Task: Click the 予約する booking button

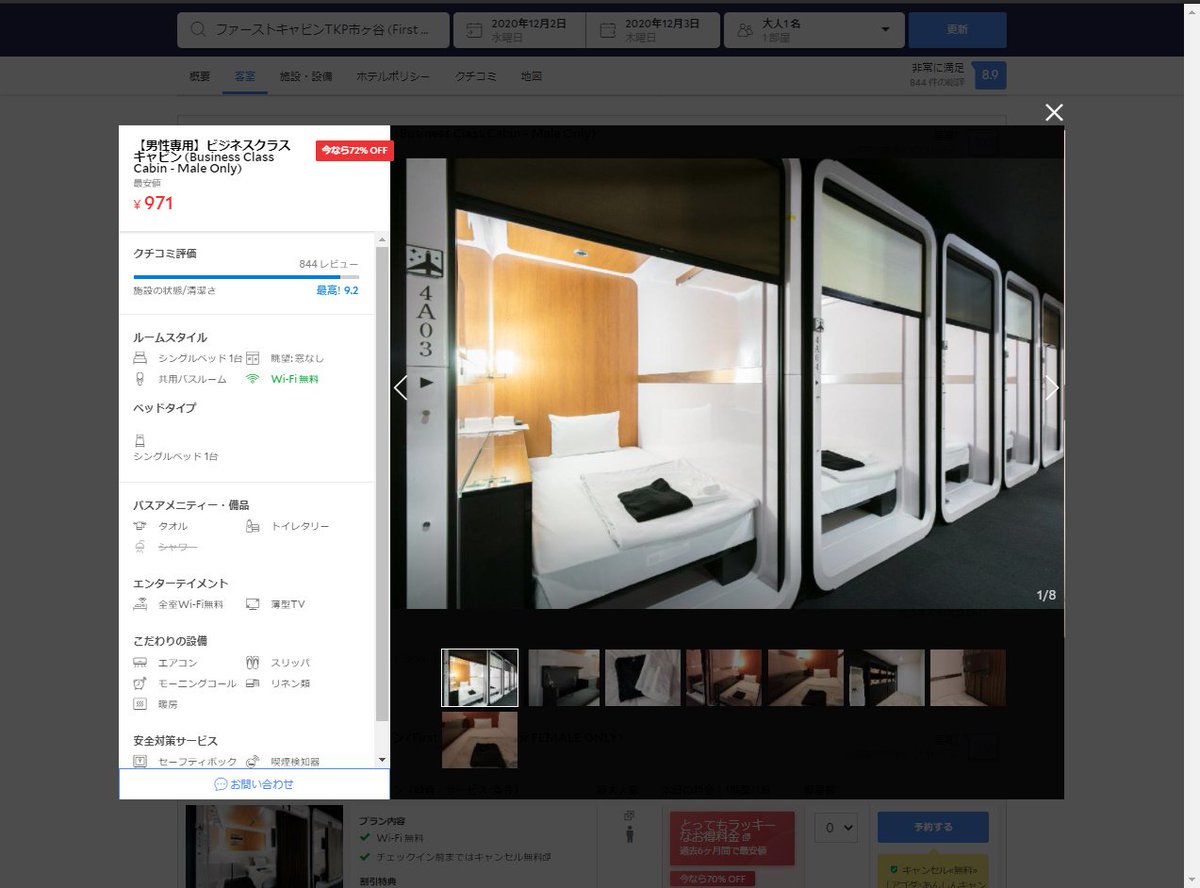Action: click(x=933, y=827)
